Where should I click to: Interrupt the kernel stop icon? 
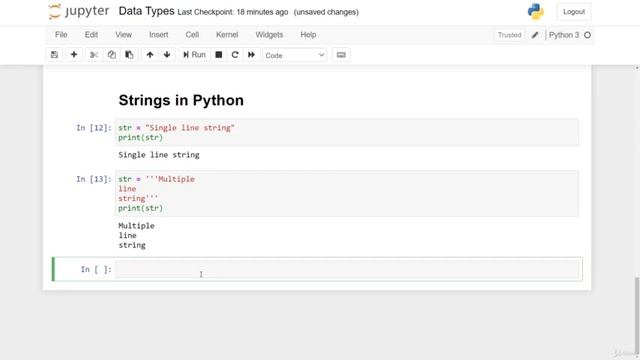[219, 55]
